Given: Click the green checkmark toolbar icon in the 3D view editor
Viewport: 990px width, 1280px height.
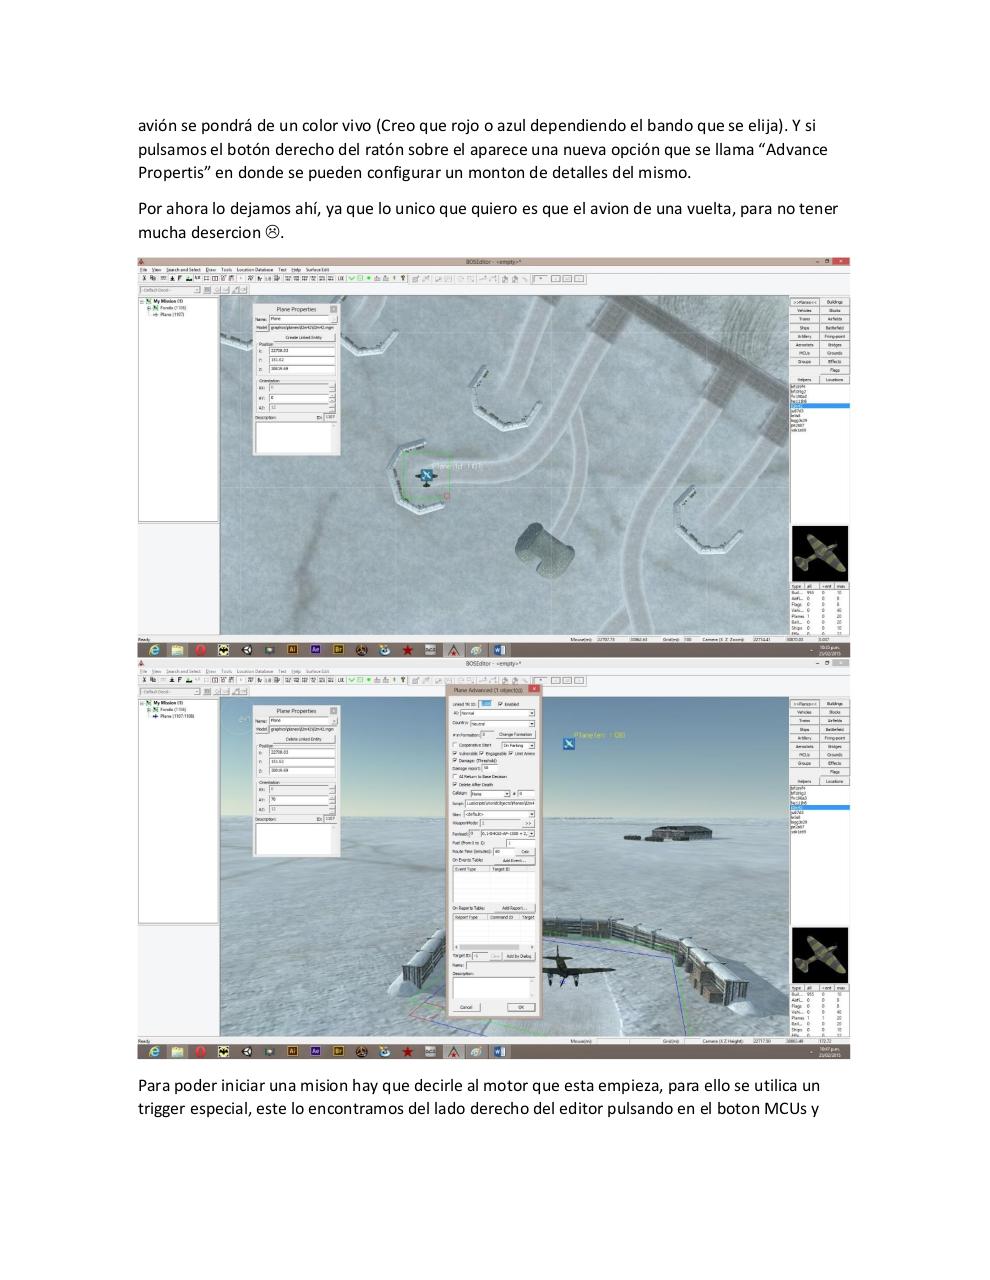Looking at the screenshot, I should pyautogui.click(x=352, y=679).
